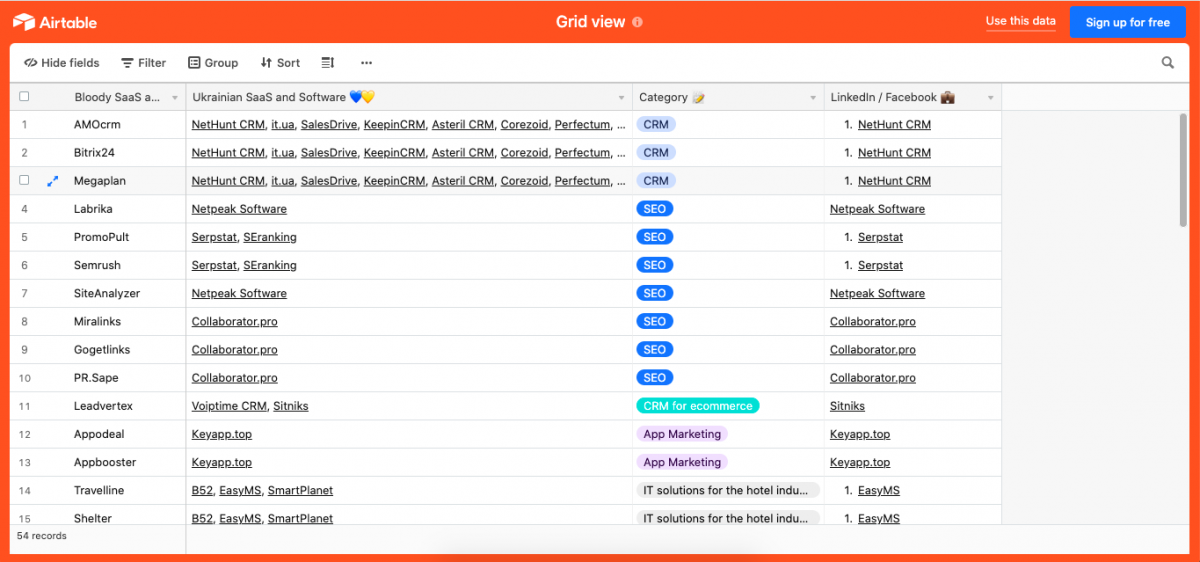Open the Grid view info icon

tap(638, 22)
